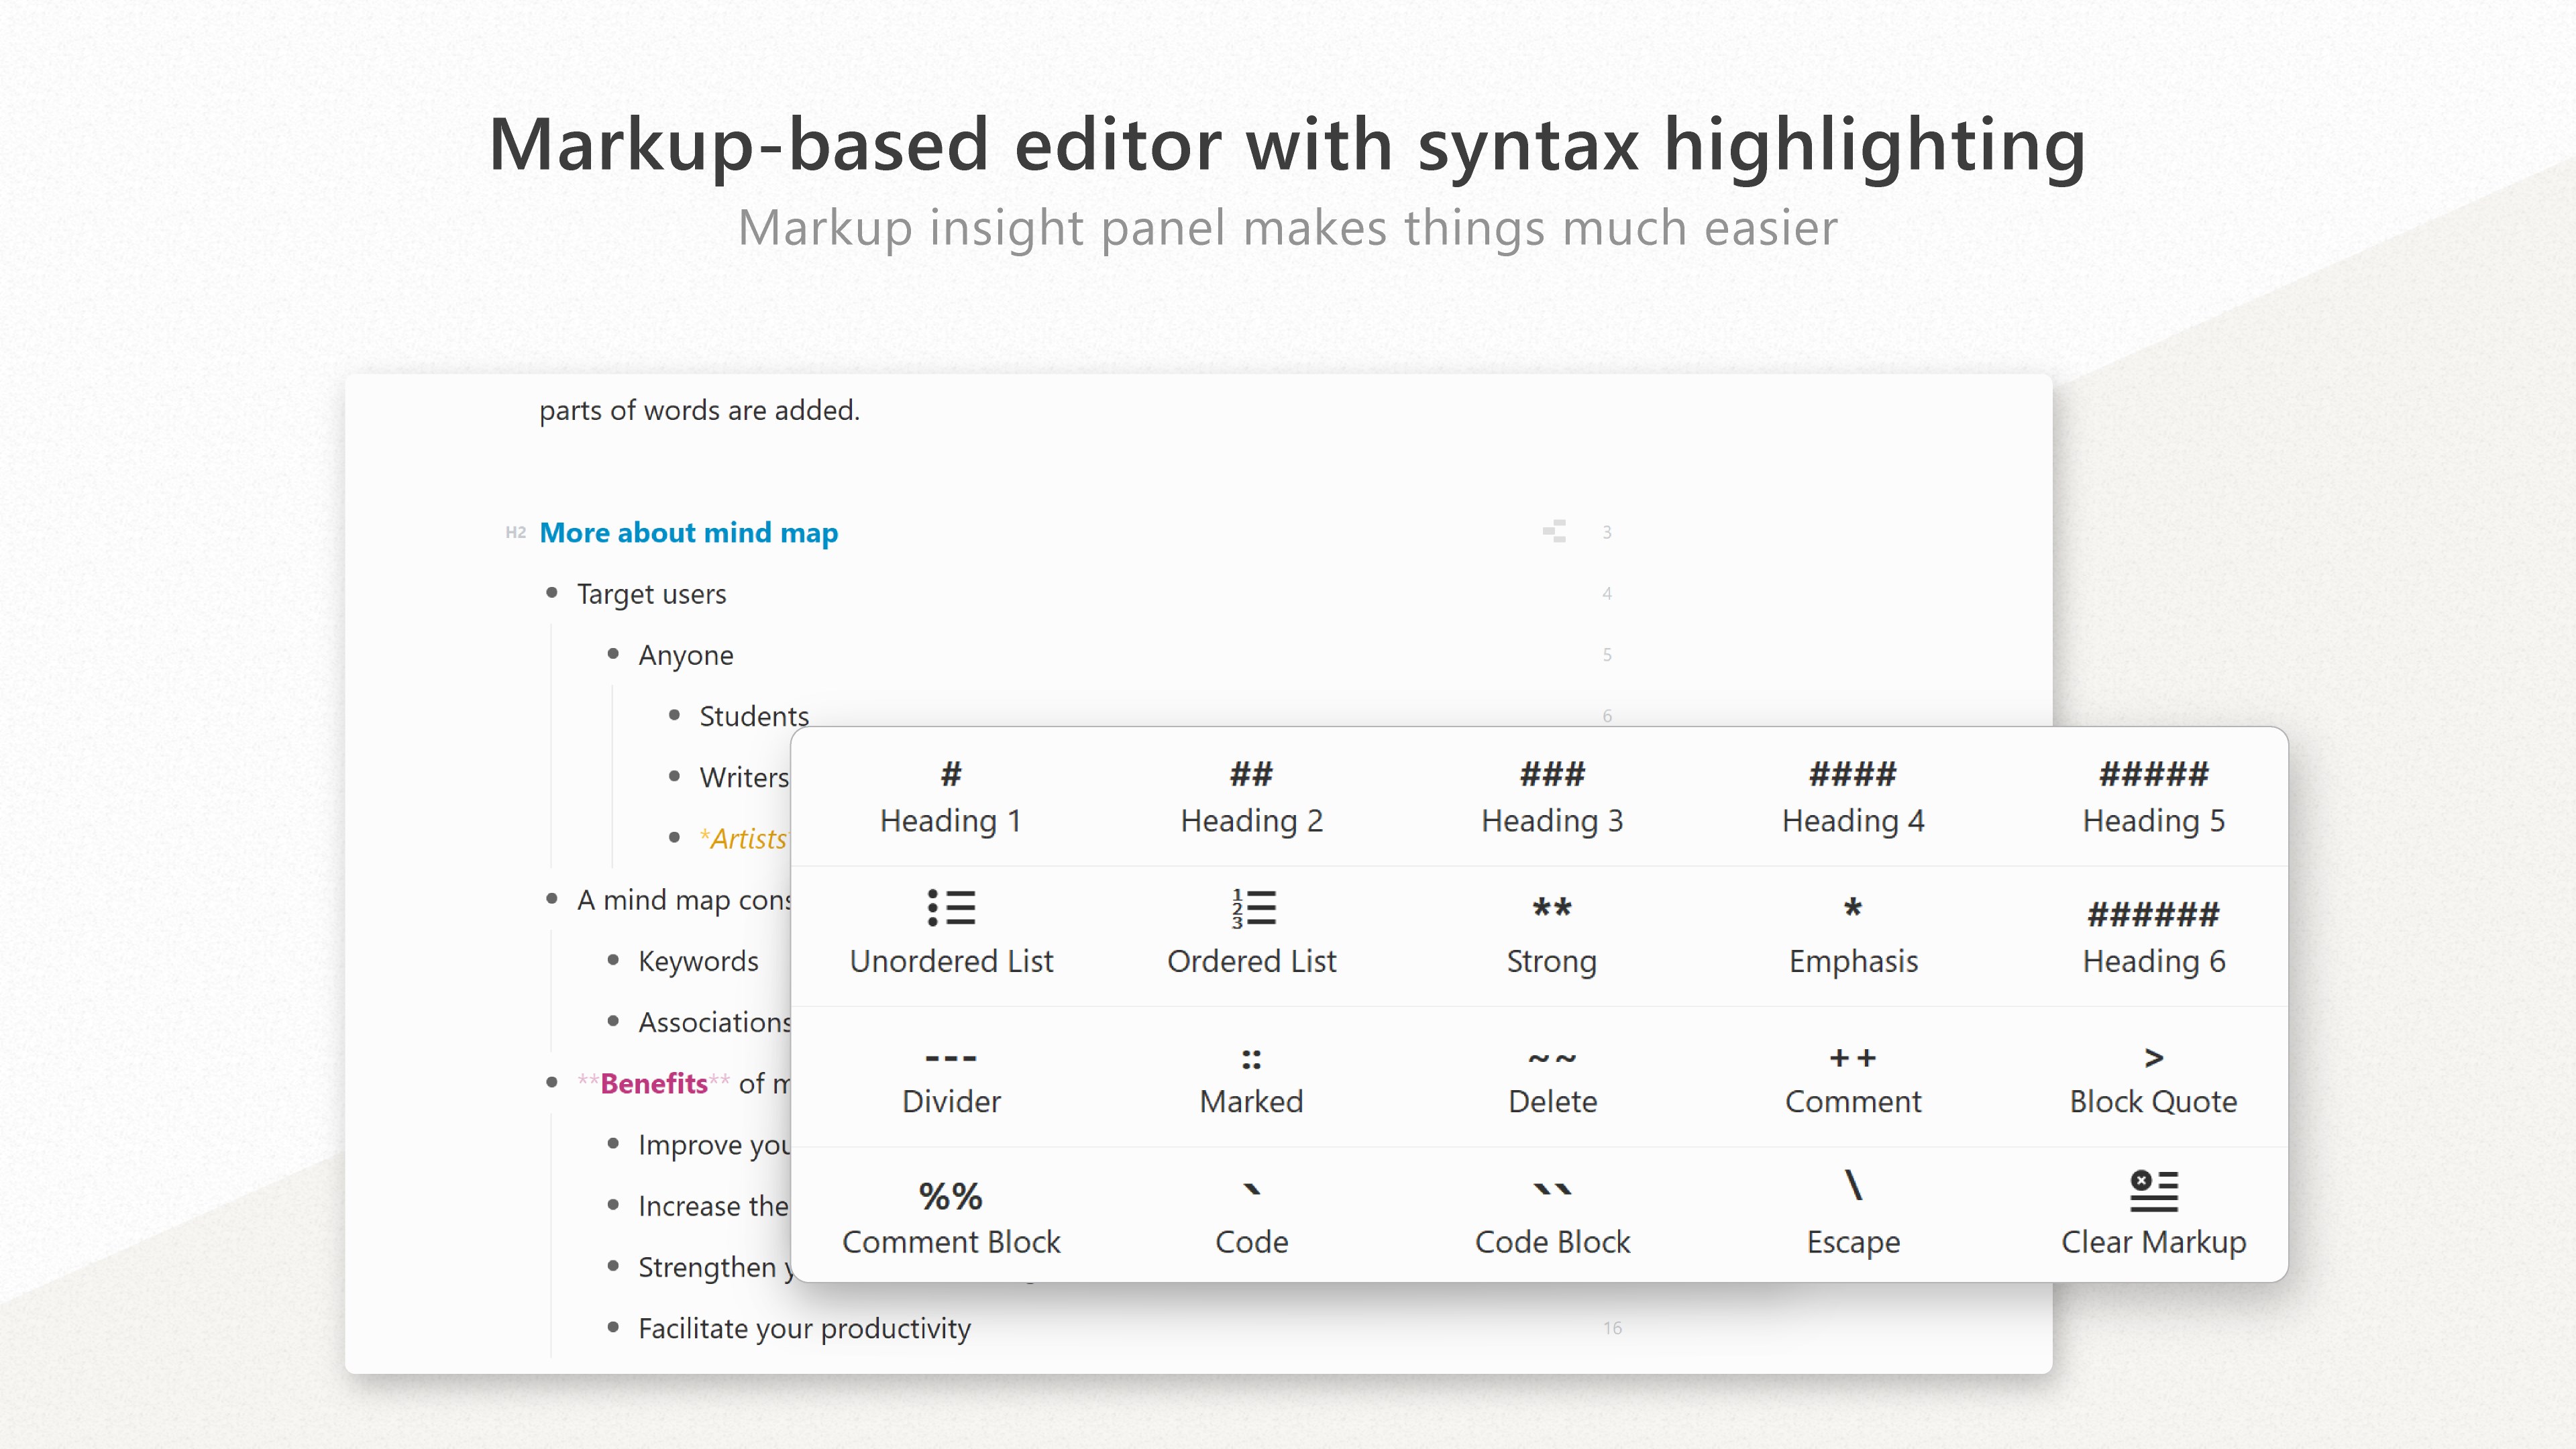Insert an Unordered List markup
2576x1449 pixels.
pyautogui.click(x=950, y=934)
